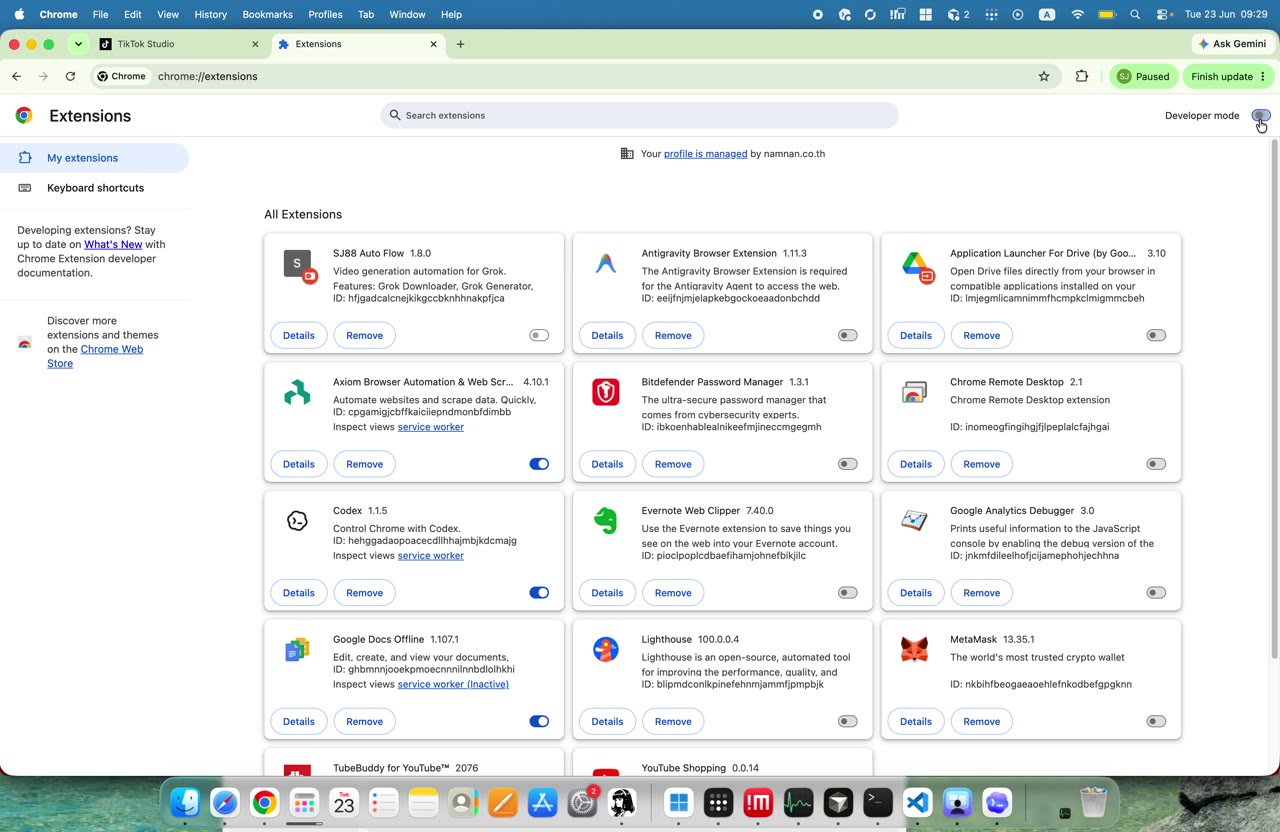Image resolution: width=1280 pixels, height=832 pixels.
Task: Click the Axiom Browser Automation icon
Action: pyautogui.click(x=297, y=393)
